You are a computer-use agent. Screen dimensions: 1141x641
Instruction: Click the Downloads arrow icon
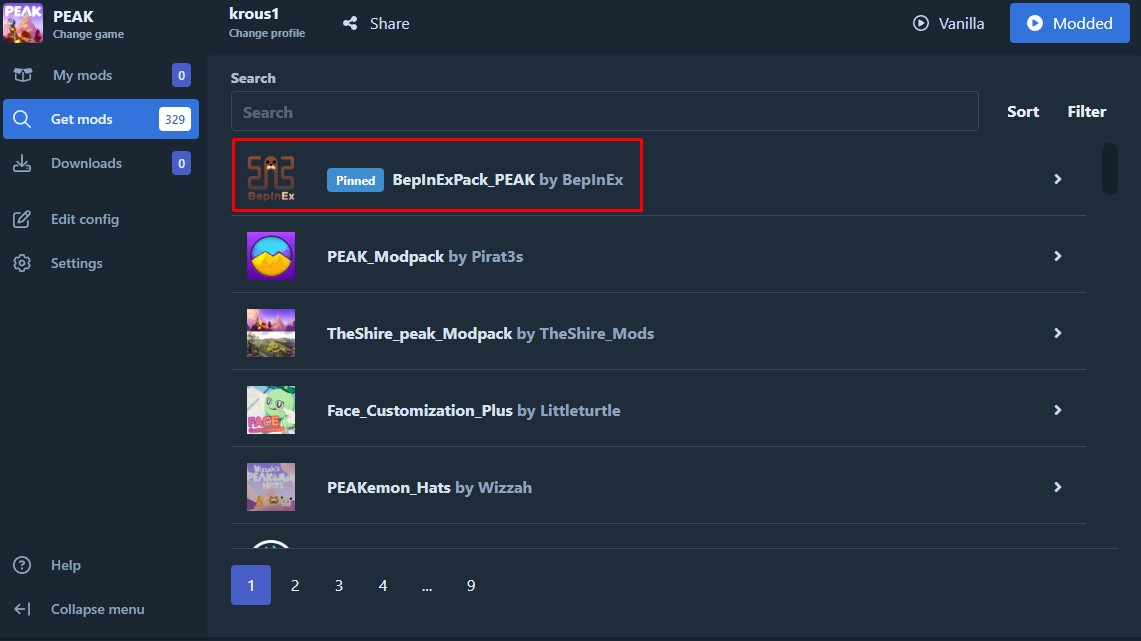tap(22, 163)
